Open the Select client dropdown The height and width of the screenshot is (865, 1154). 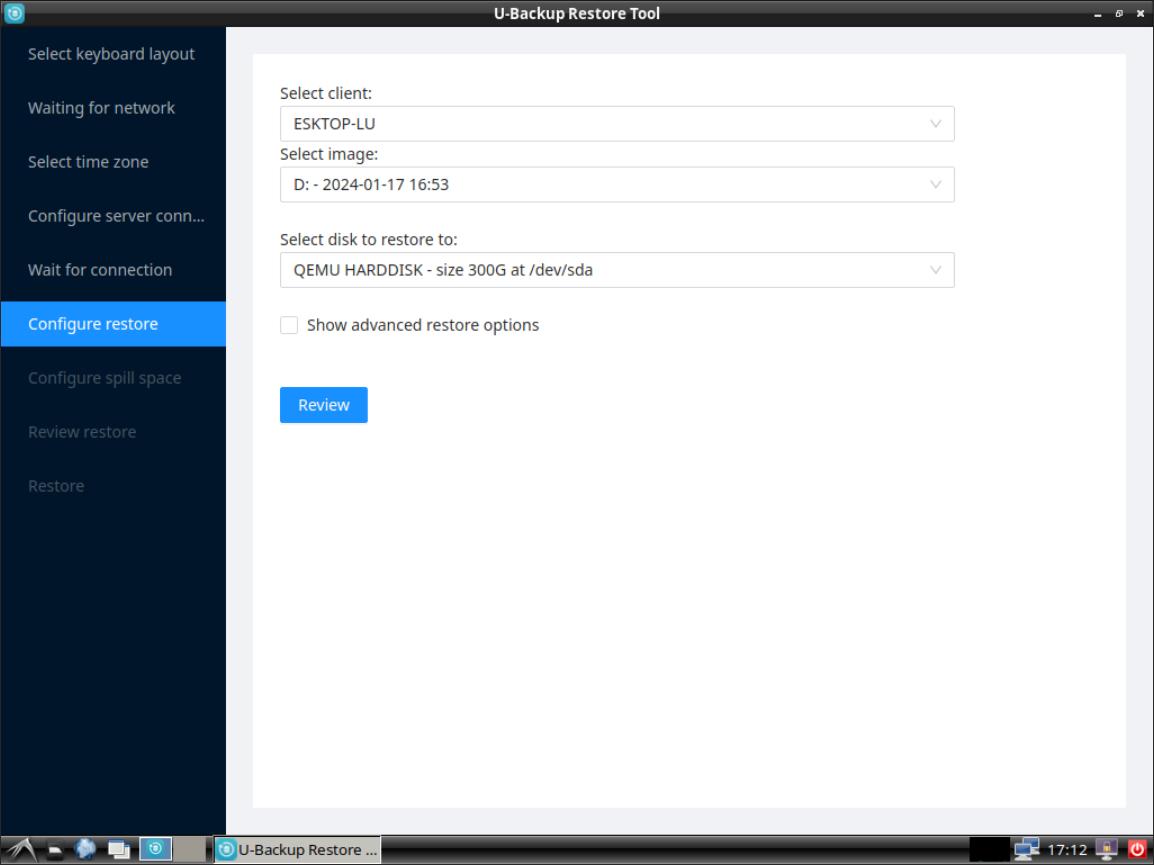(x=616, y=124)
